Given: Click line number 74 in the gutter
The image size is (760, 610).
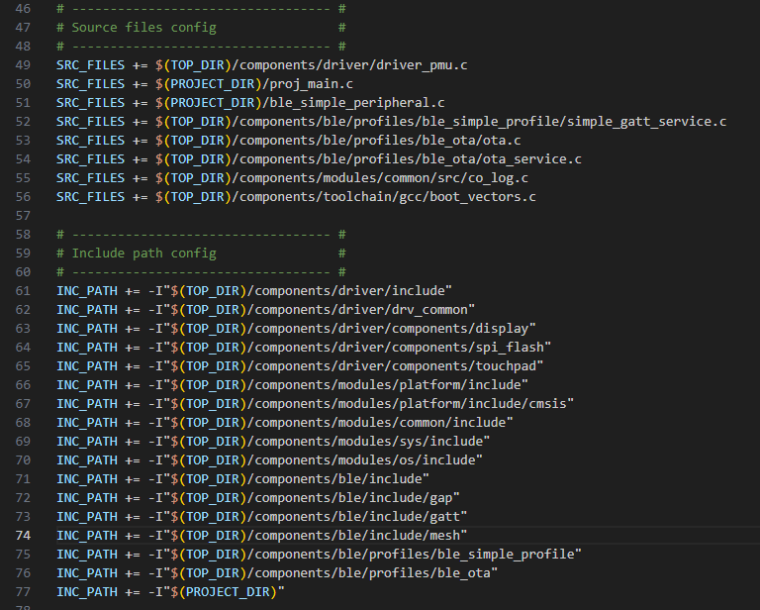Looking at the screenshot, I should point(24,535).
